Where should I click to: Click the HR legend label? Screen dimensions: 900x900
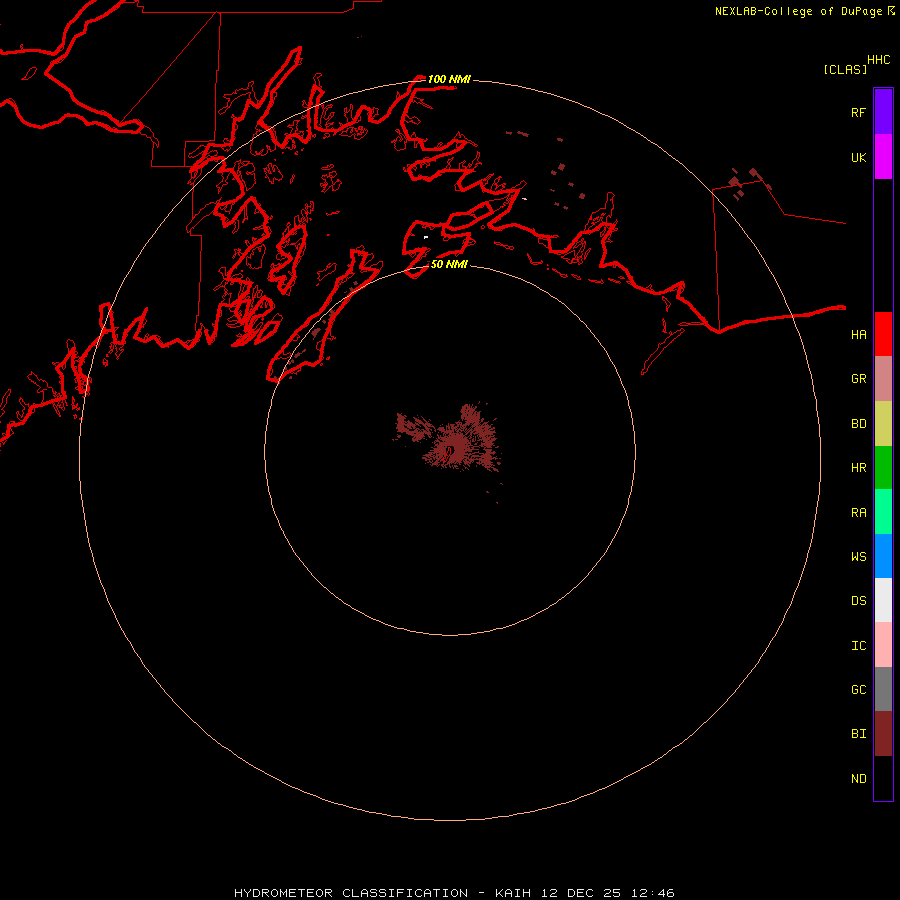point(858,468)
